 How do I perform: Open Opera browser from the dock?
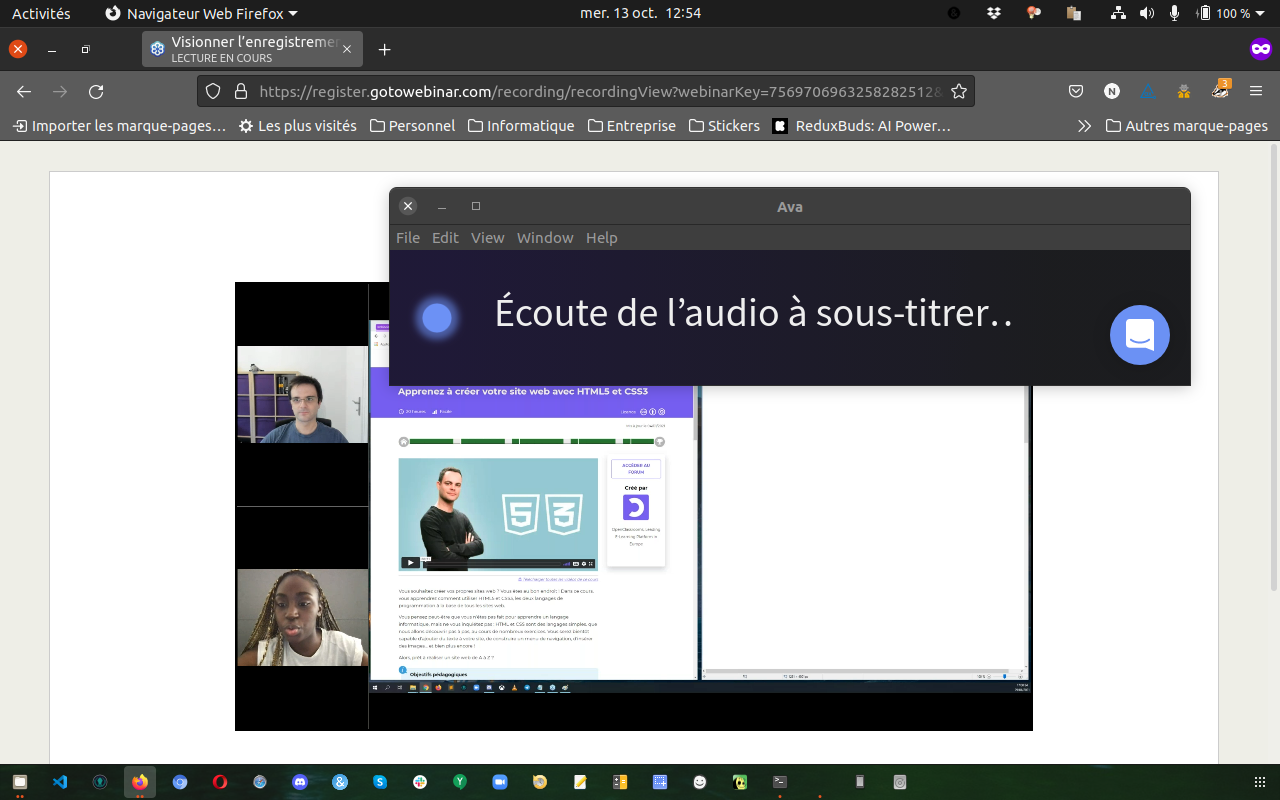click(220, 782)
